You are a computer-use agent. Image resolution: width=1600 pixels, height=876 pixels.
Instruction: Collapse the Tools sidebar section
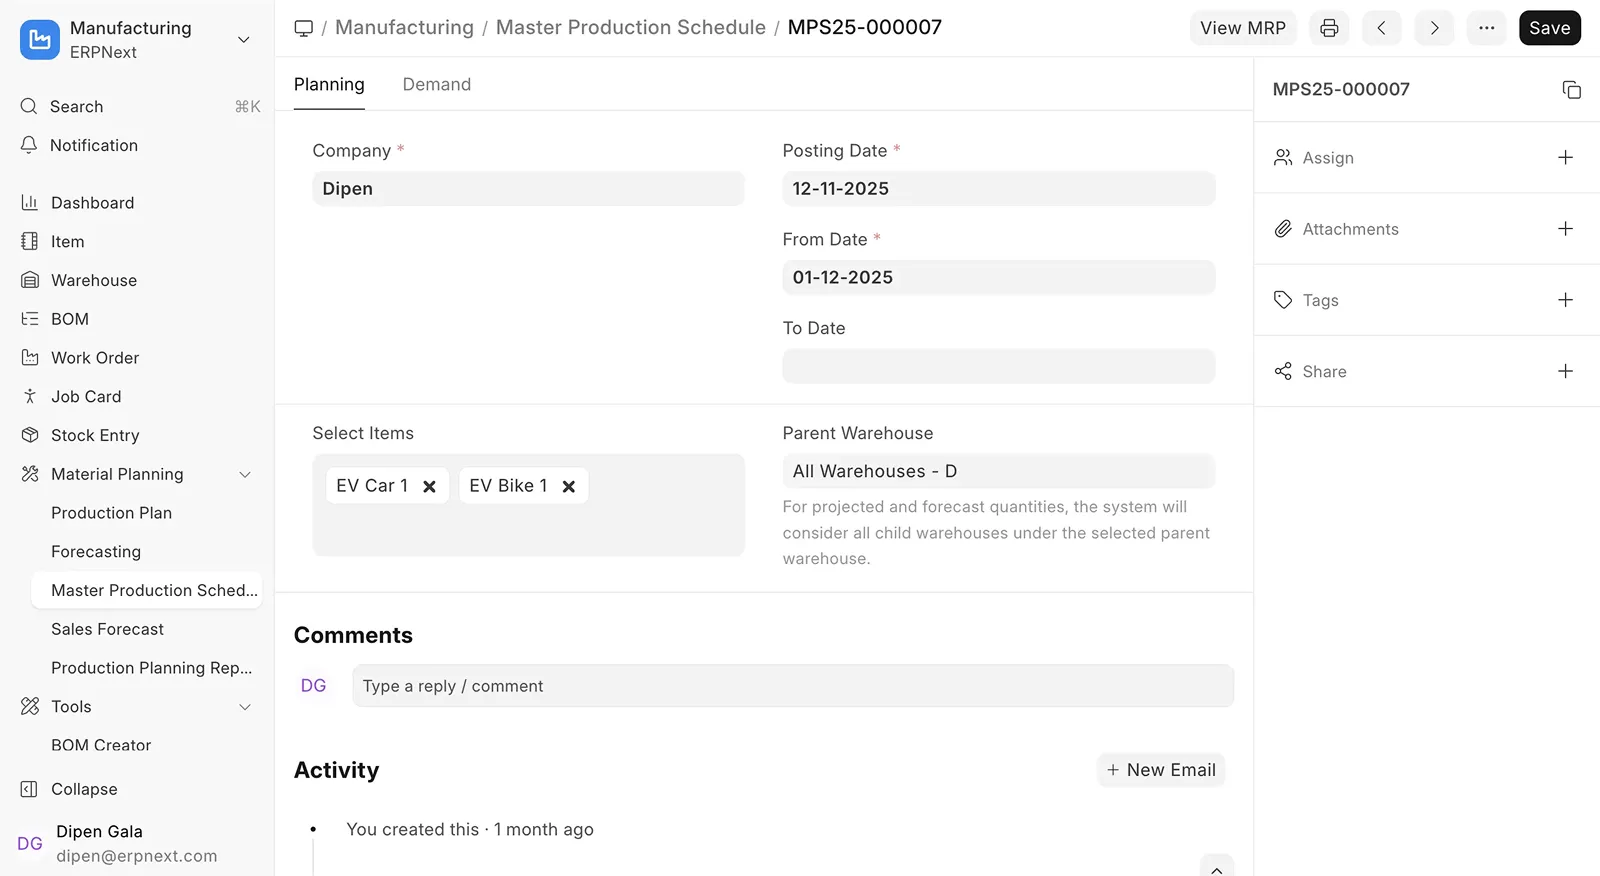(x=245, y=707)
